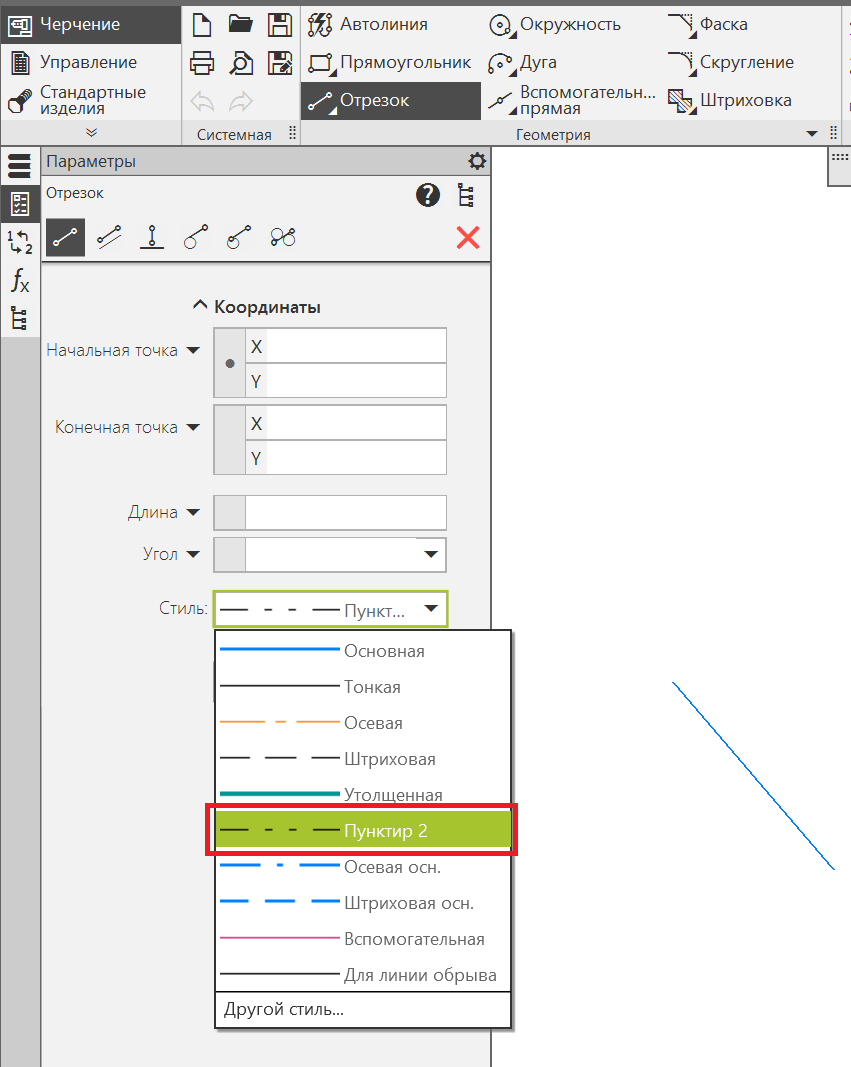Click the Print icon in the system toolbar
The width and height of the screenshot is (851, 1067).
click(x=202, y=63)
